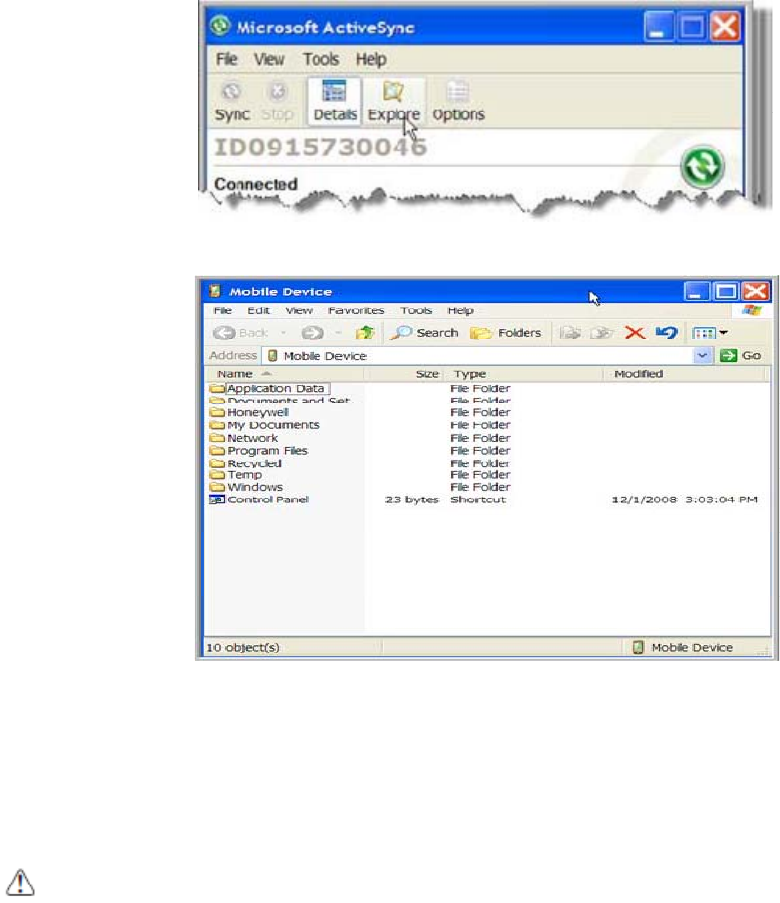Click the Go button

tap(741, 356)
